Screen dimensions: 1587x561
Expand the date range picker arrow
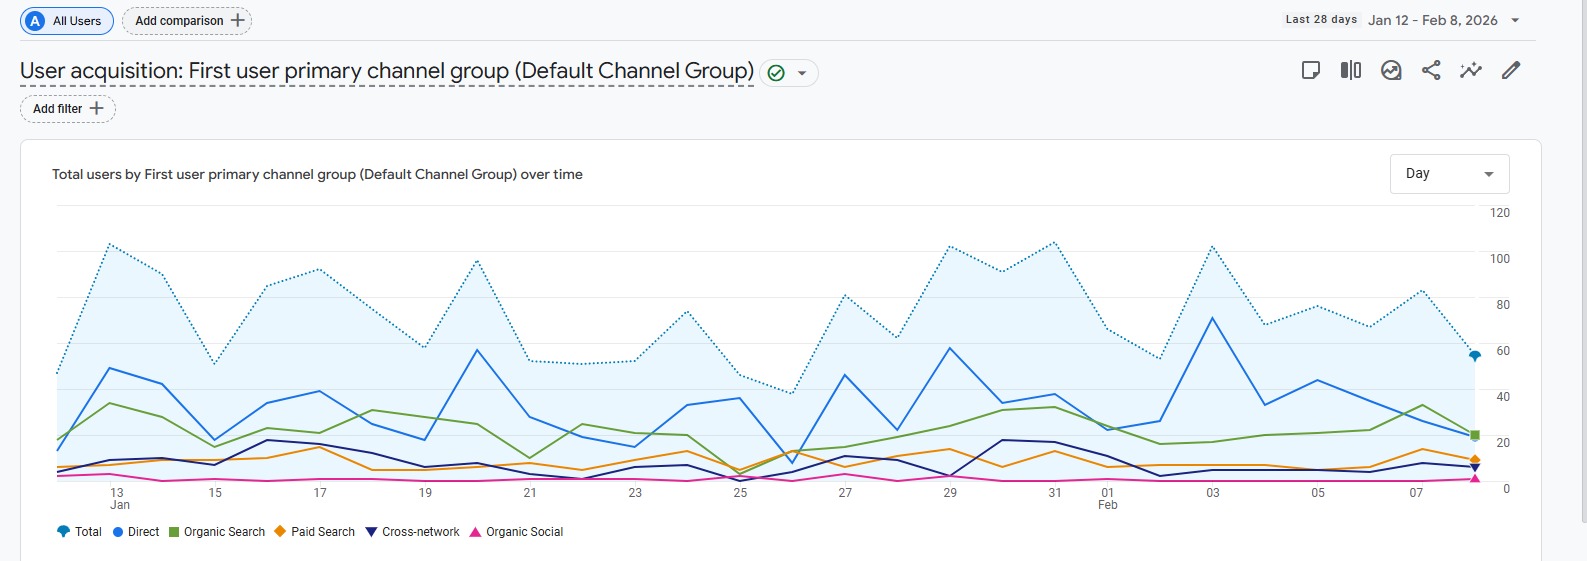click(1515, 21)
